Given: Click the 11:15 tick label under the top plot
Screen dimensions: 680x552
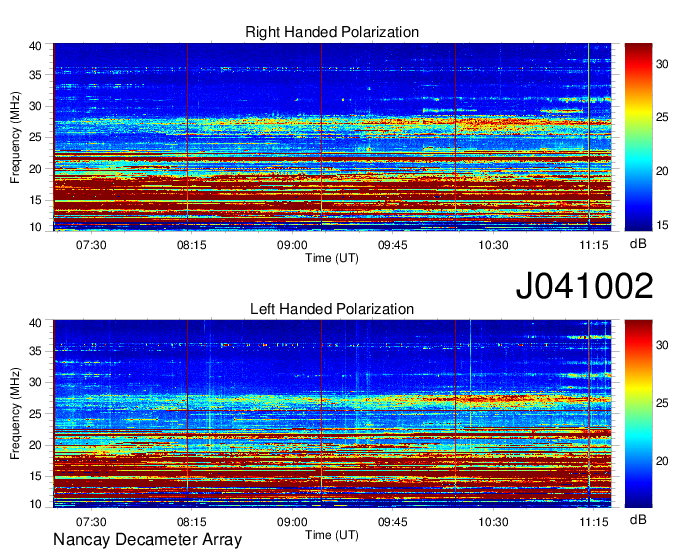Looking at the screenshot, I should tap(594, 245).
